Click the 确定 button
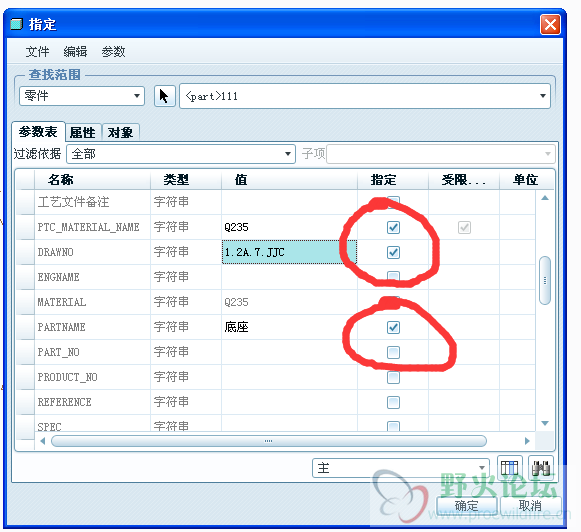Image resolution: width=581 pixels, height=532 pixels. (467, 506)
